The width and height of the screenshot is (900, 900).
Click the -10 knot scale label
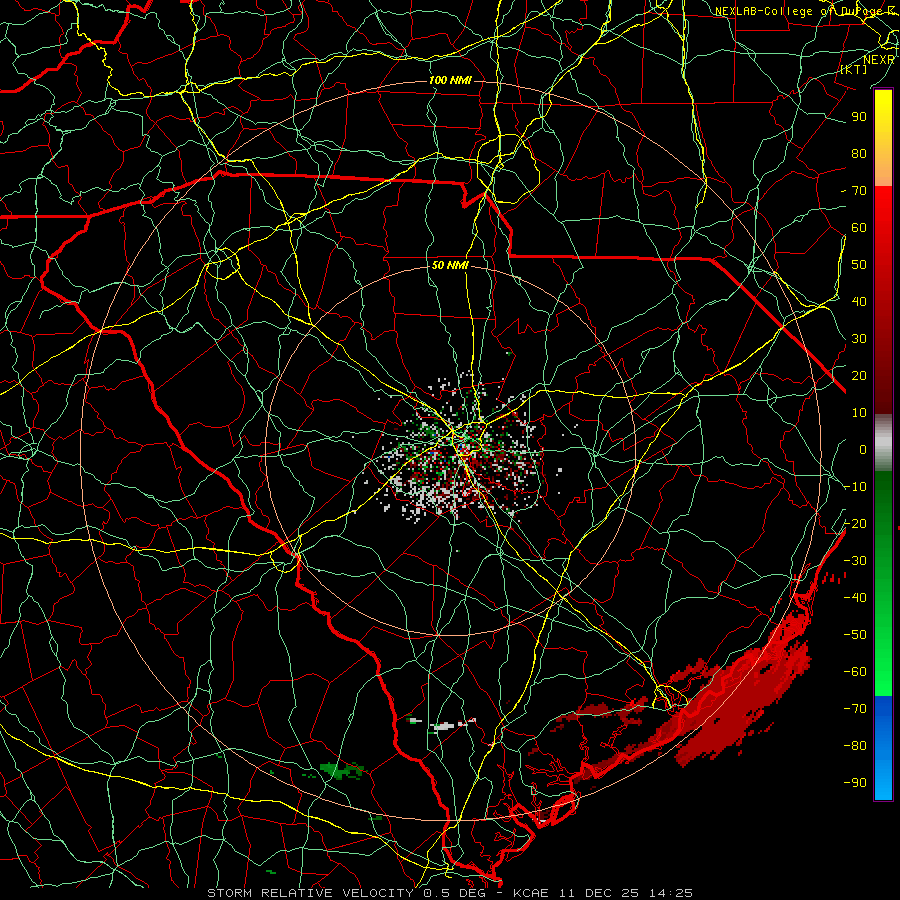[855, 487]
